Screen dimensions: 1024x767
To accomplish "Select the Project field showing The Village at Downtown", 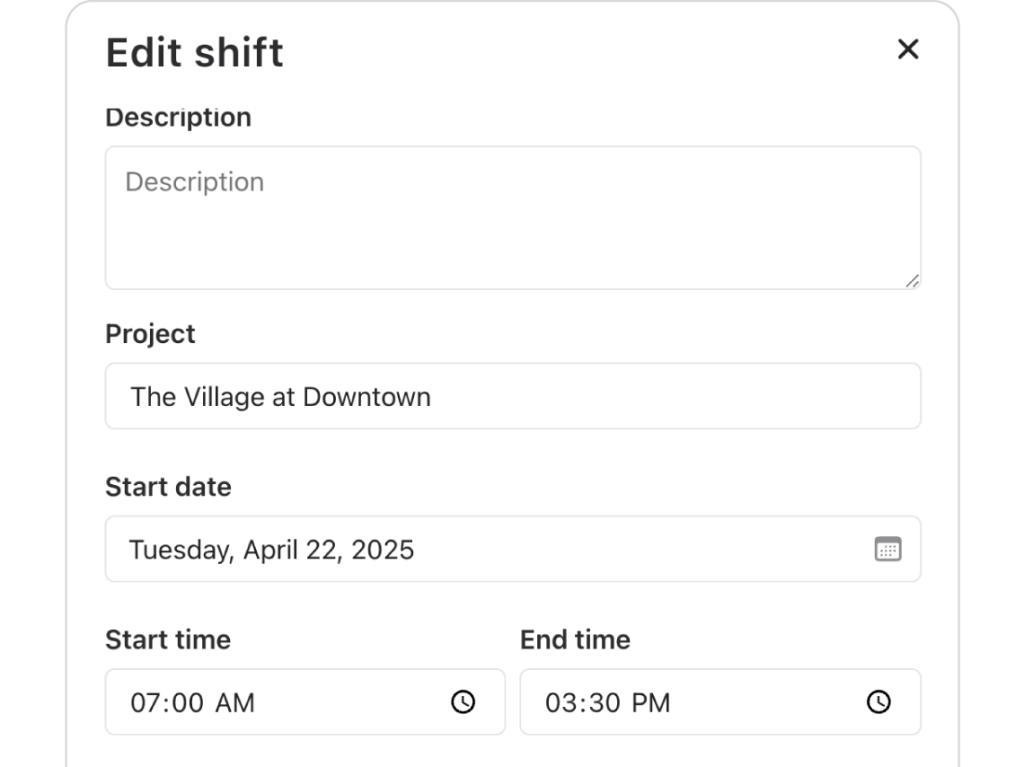I will (x=512, y=396).
